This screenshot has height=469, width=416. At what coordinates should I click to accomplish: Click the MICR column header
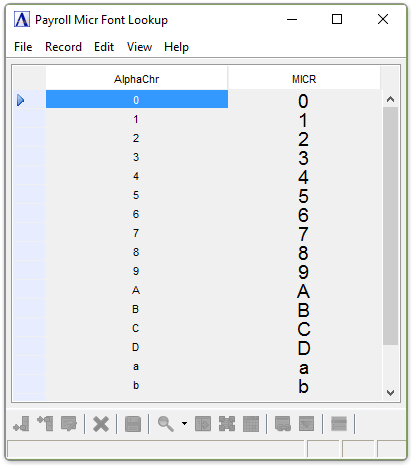click(304, 79)
